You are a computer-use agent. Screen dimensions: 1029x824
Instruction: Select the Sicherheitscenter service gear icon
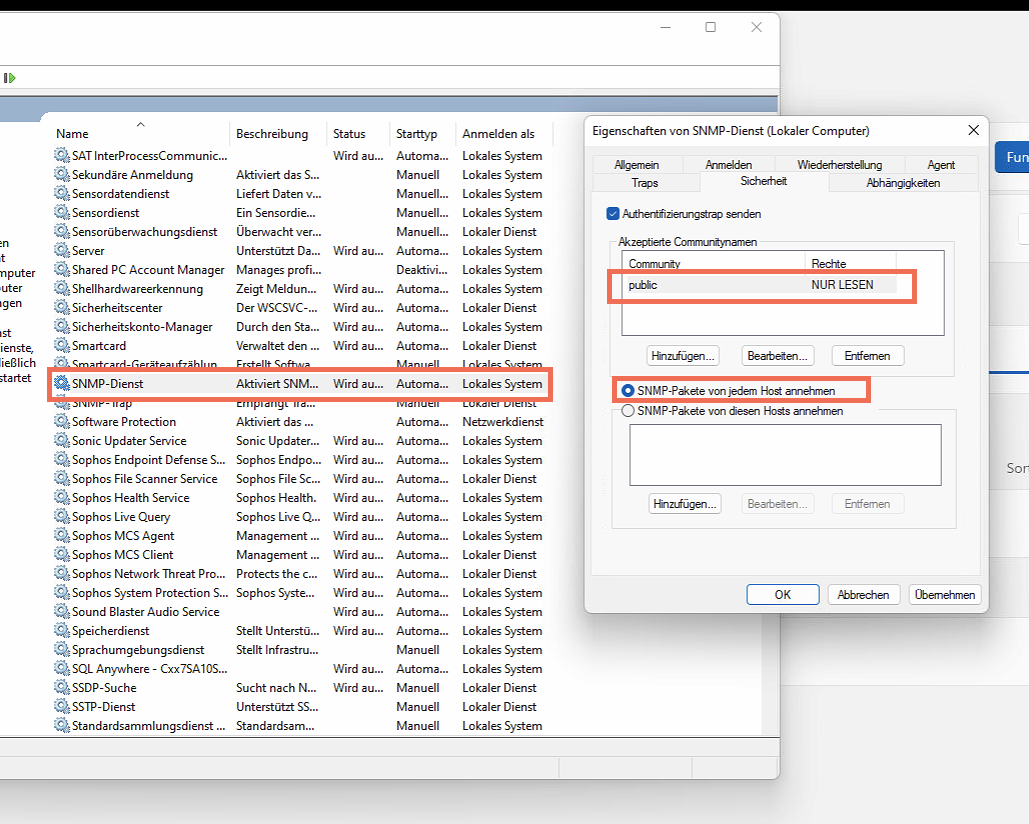pyautogui.click(x=62, y=308)
